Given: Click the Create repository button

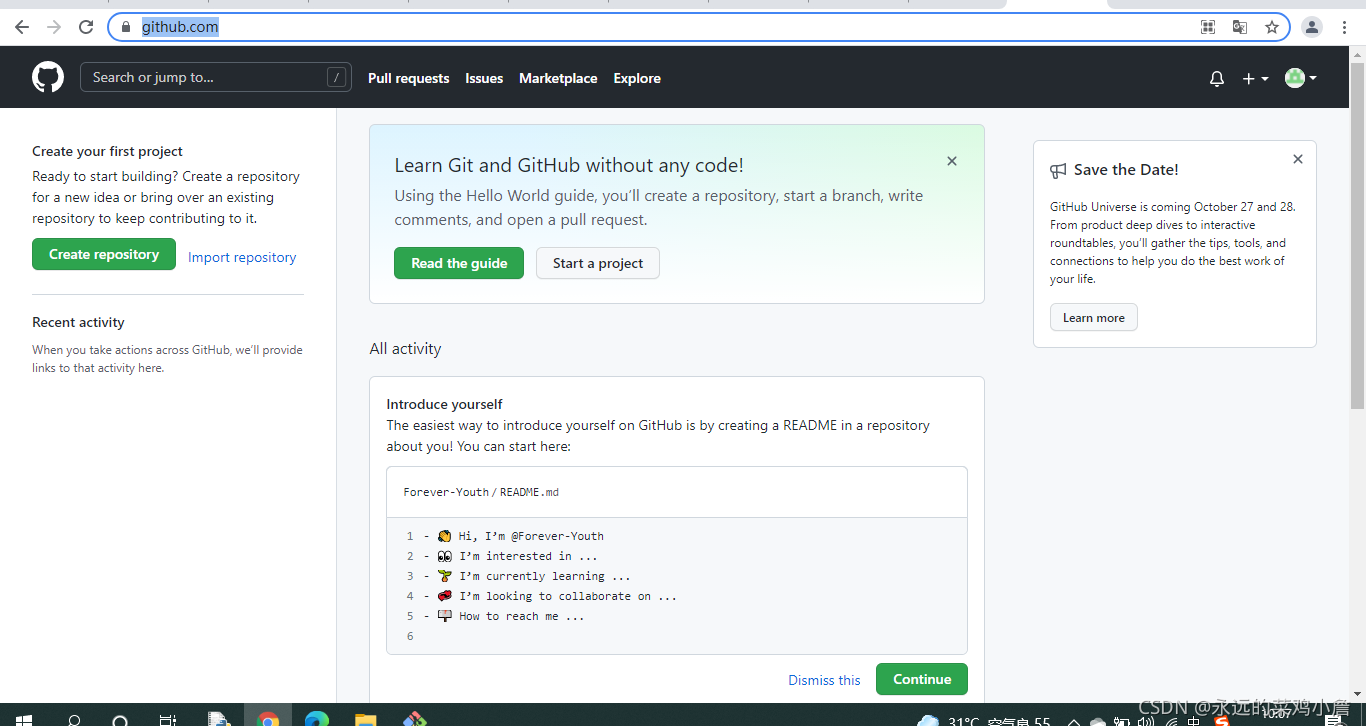Looking at the screenshot, I should (x=104, y=254).
